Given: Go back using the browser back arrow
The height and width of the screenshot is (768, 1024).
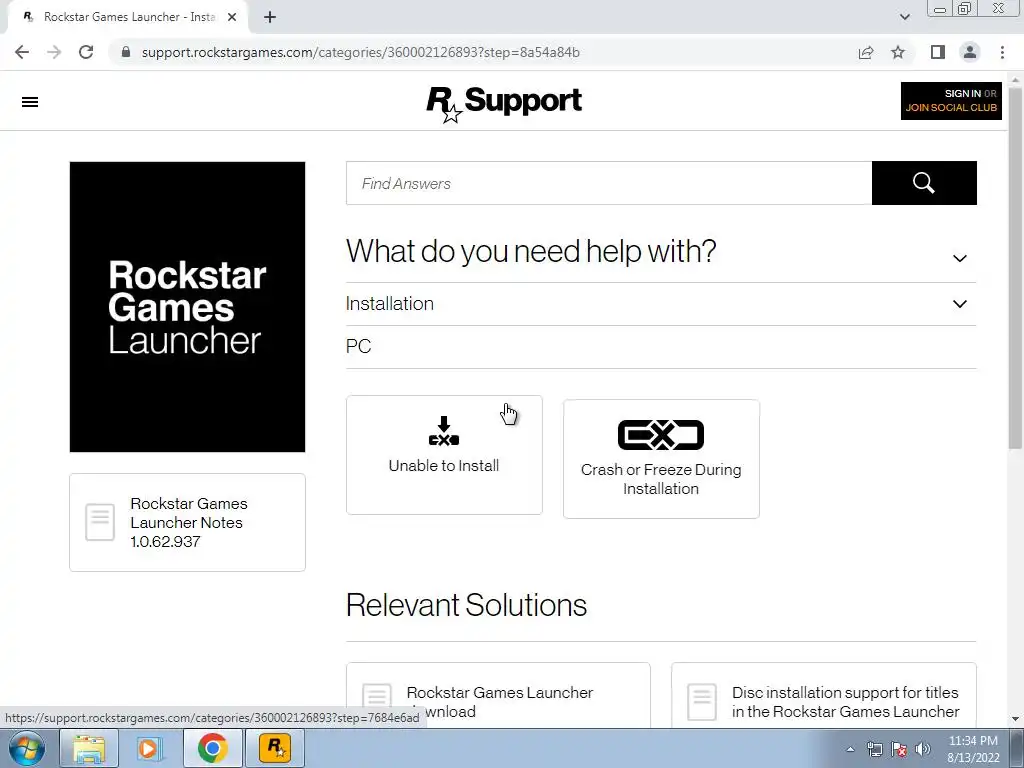Looking at the screenshot, I should click(x=22, y=52).
